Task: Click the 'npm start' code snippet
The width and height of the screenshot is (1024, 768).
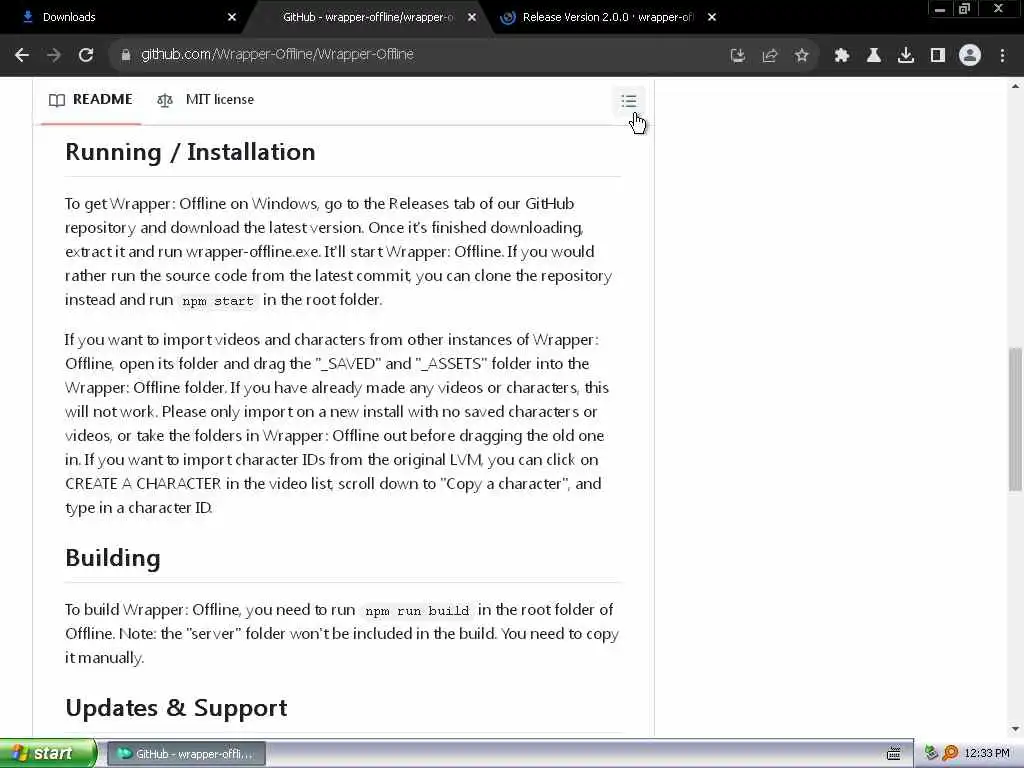Action: pos(217,301)
